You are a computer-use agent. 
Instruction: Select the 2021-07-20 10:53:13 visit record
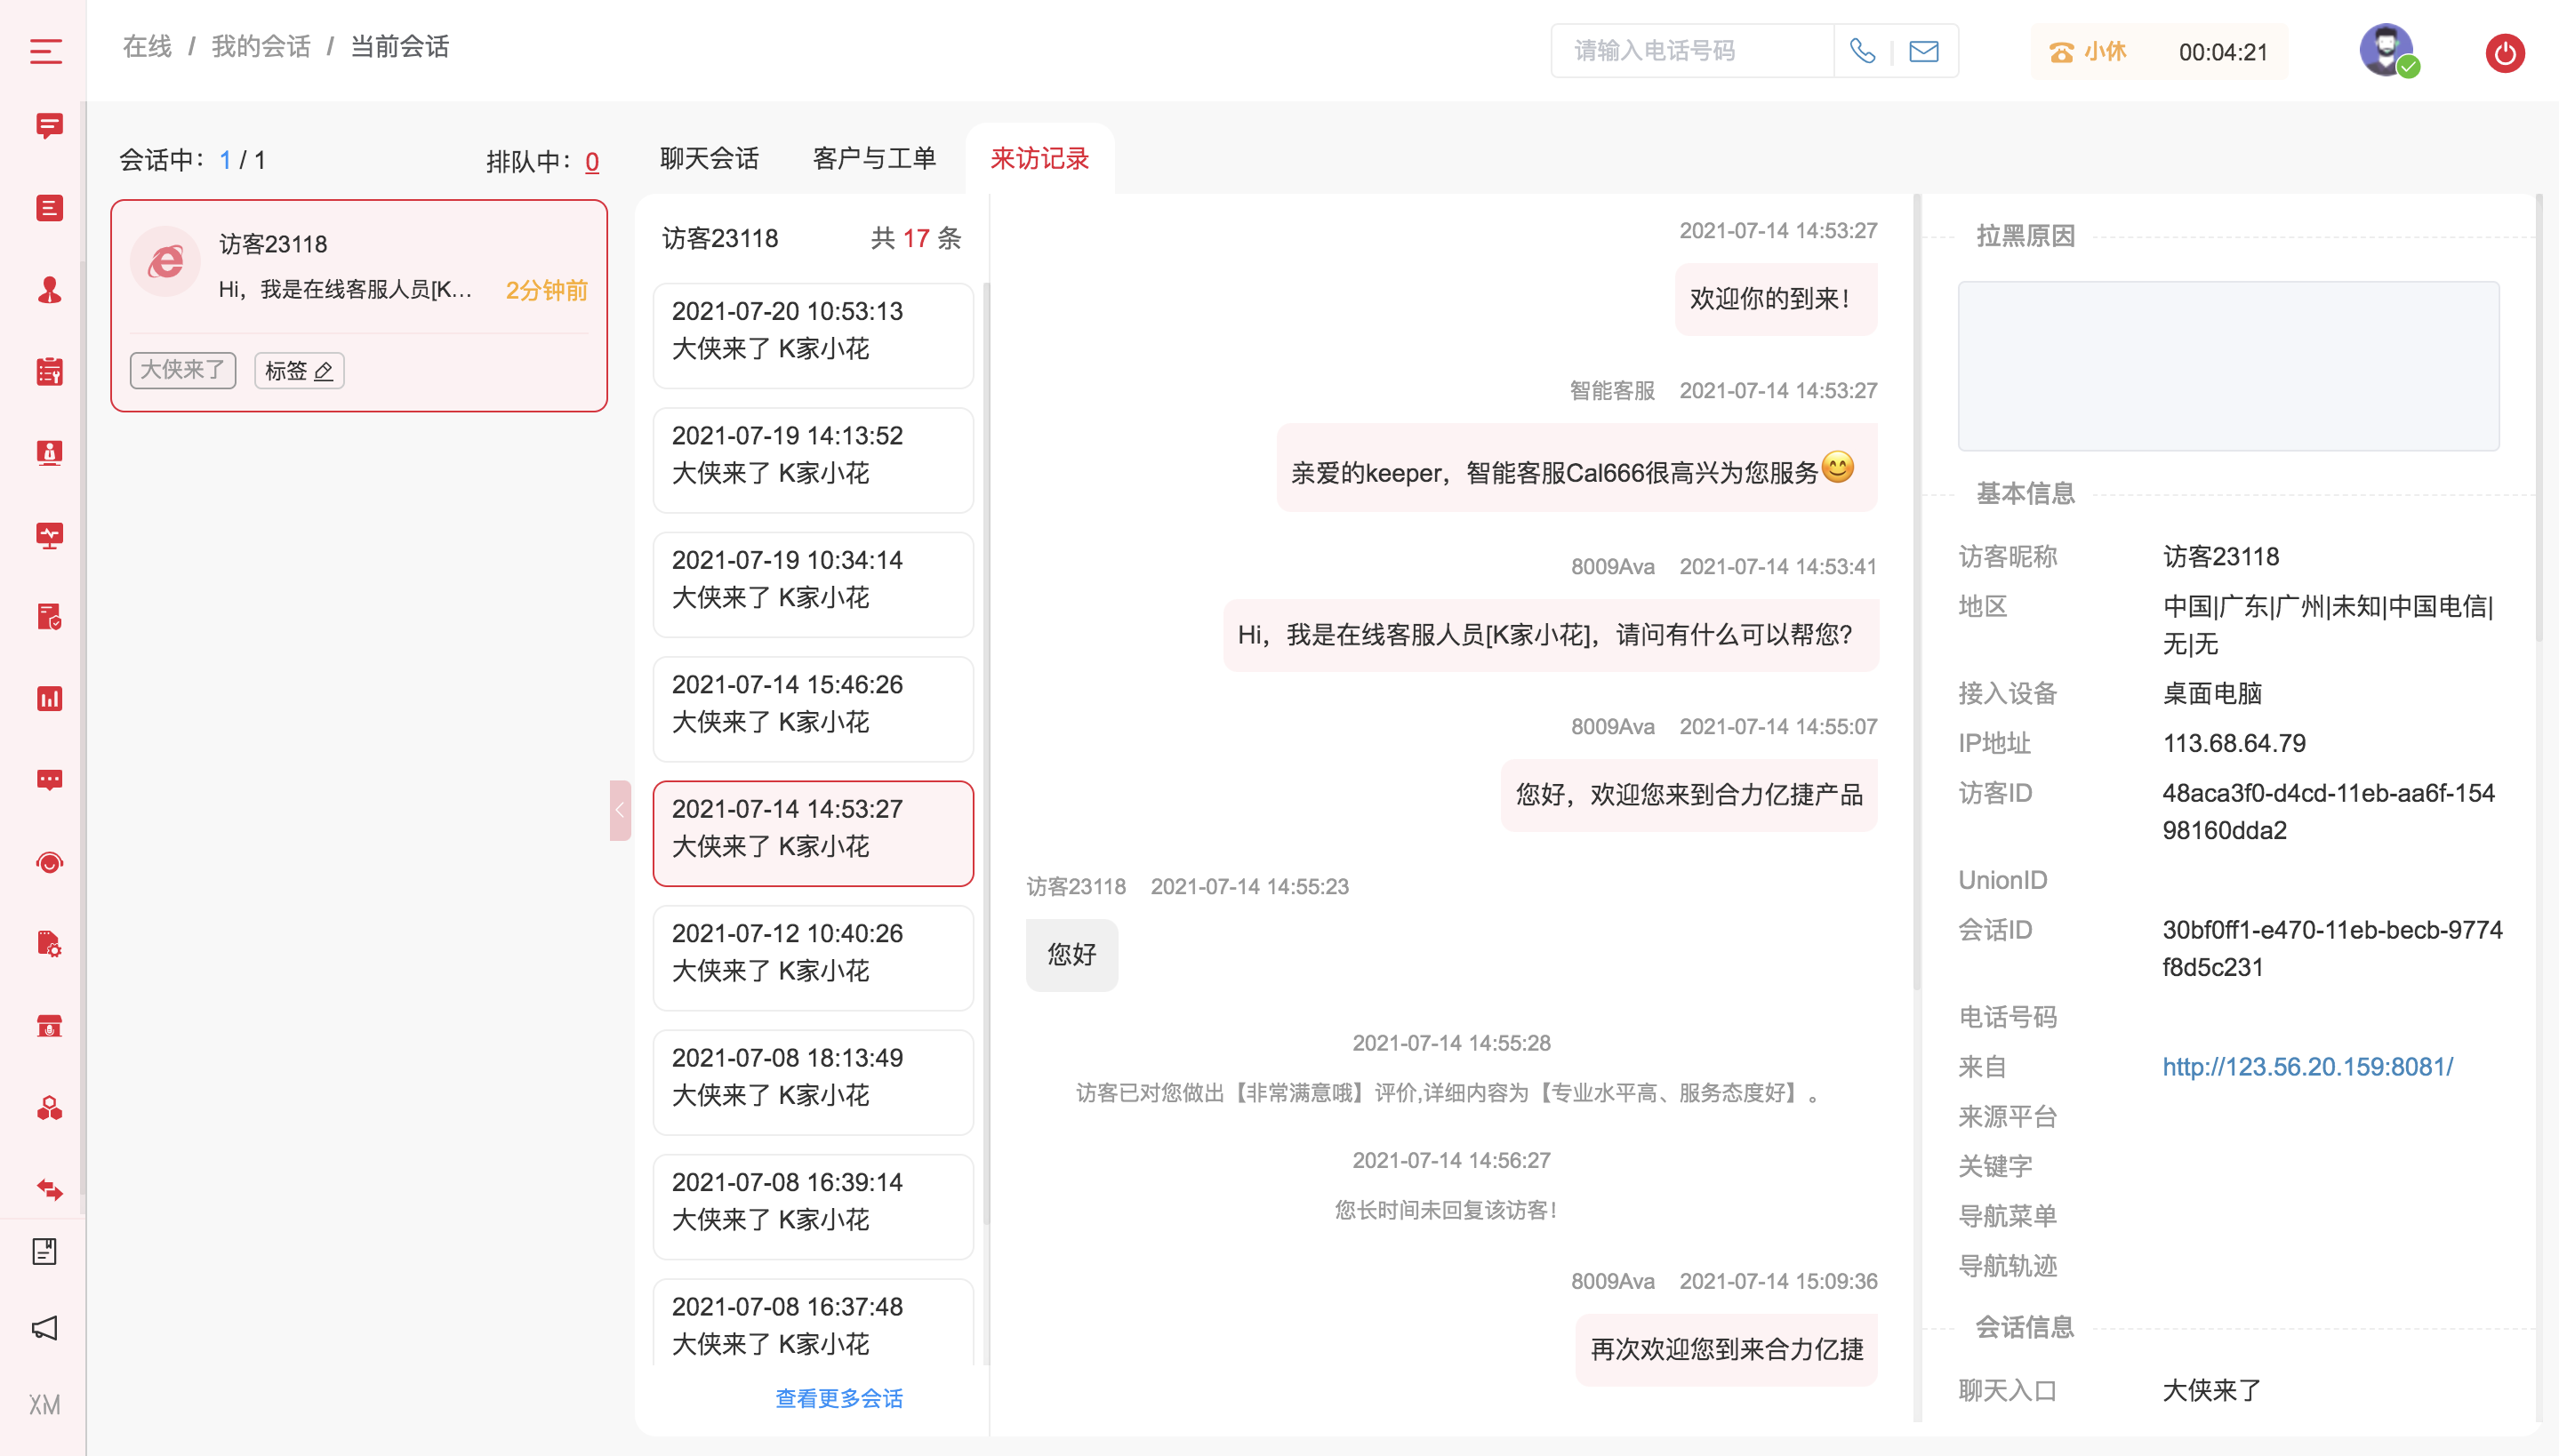pyautogui.click(x=812, y=335)
